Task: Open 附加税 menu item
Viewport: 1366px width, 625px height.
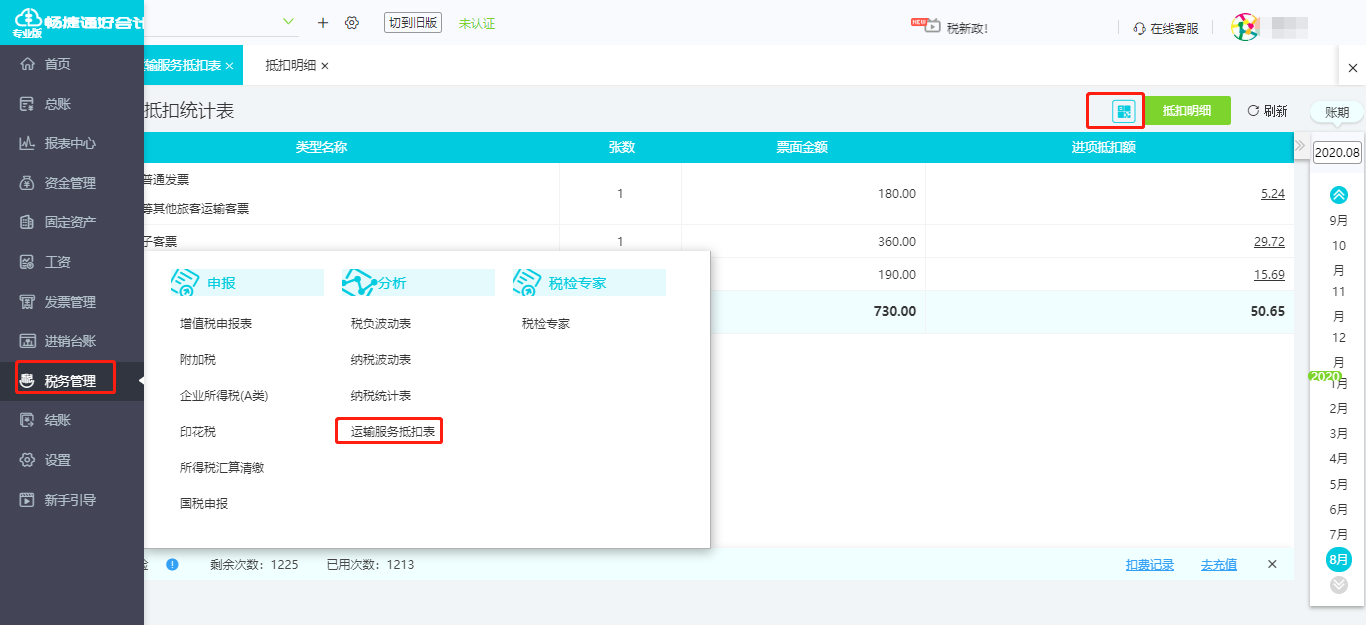Action: [198, 360]
